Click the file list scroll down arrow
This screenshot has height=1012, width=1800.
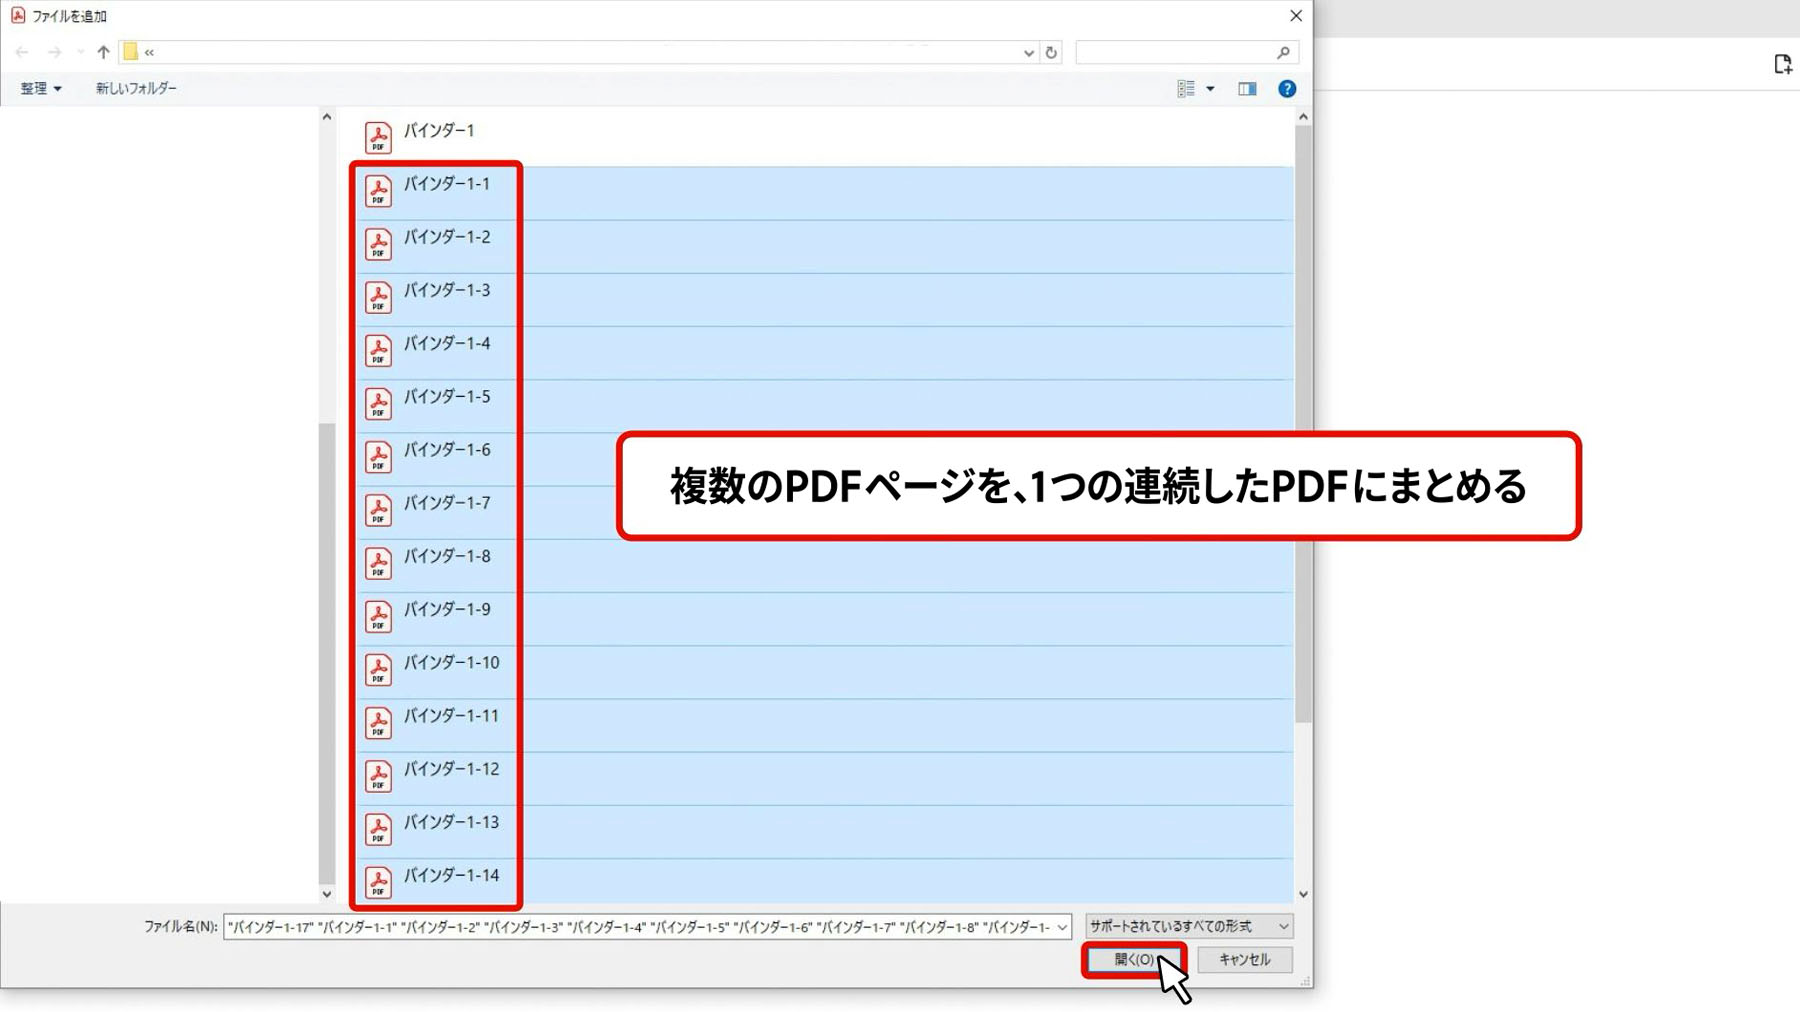(x=1303, y=895)
